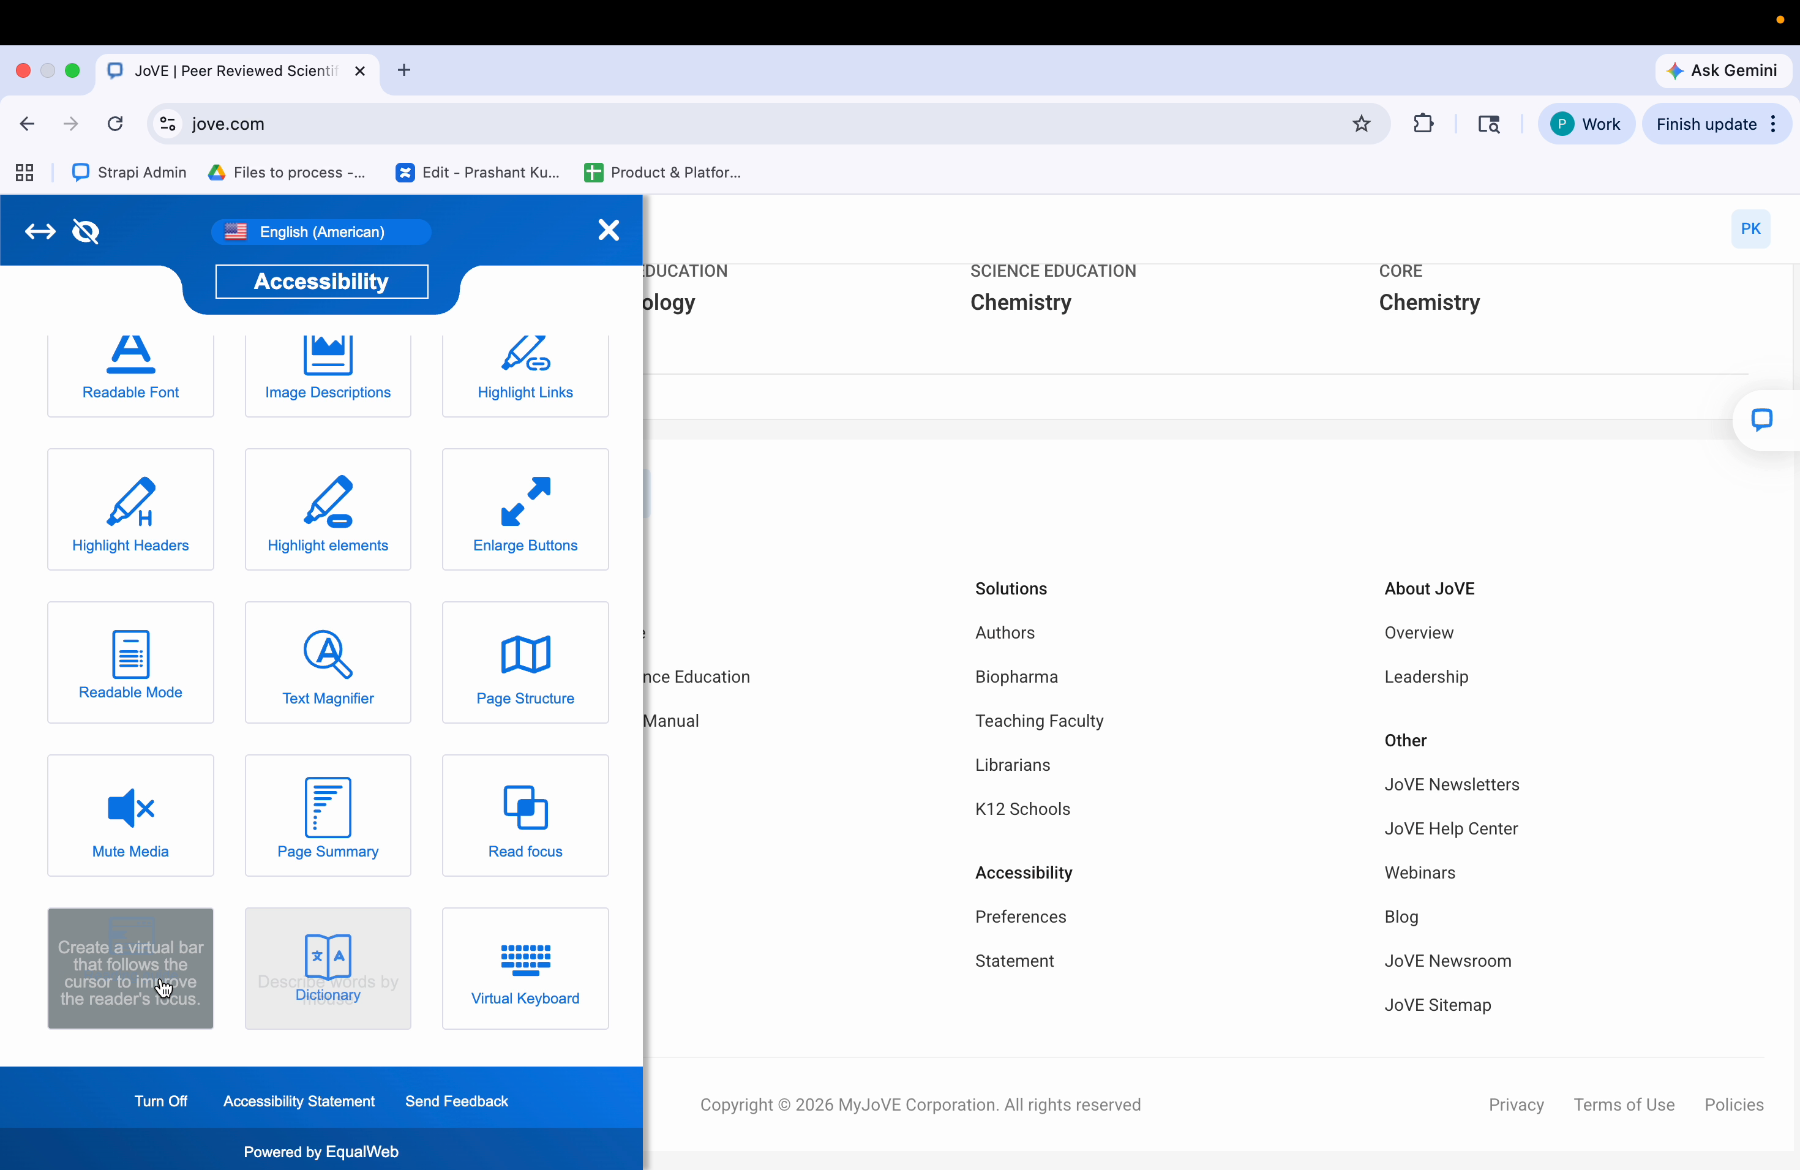Screen dimensions: 1800x1170
Task: Open the Librarians footer link
Action: (1012, 765)
